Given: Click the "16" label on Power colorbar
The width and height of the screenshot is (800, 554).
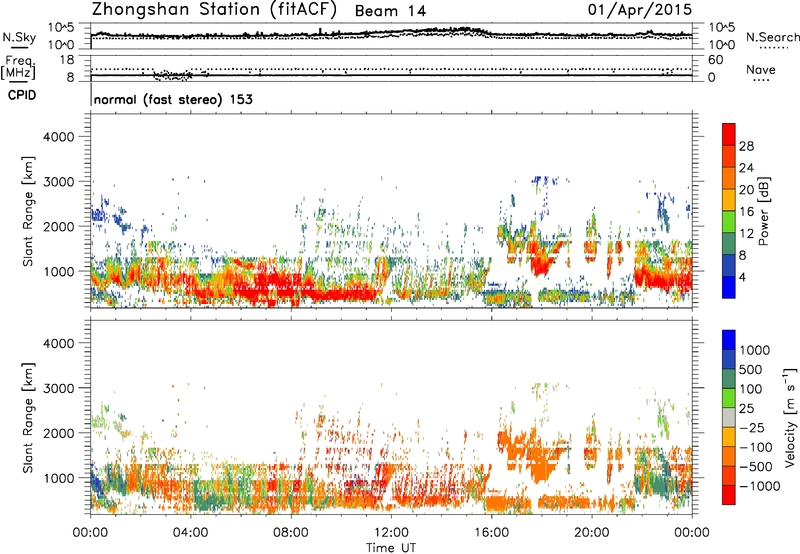Looking at the screenshot, I should coord(746,212).
